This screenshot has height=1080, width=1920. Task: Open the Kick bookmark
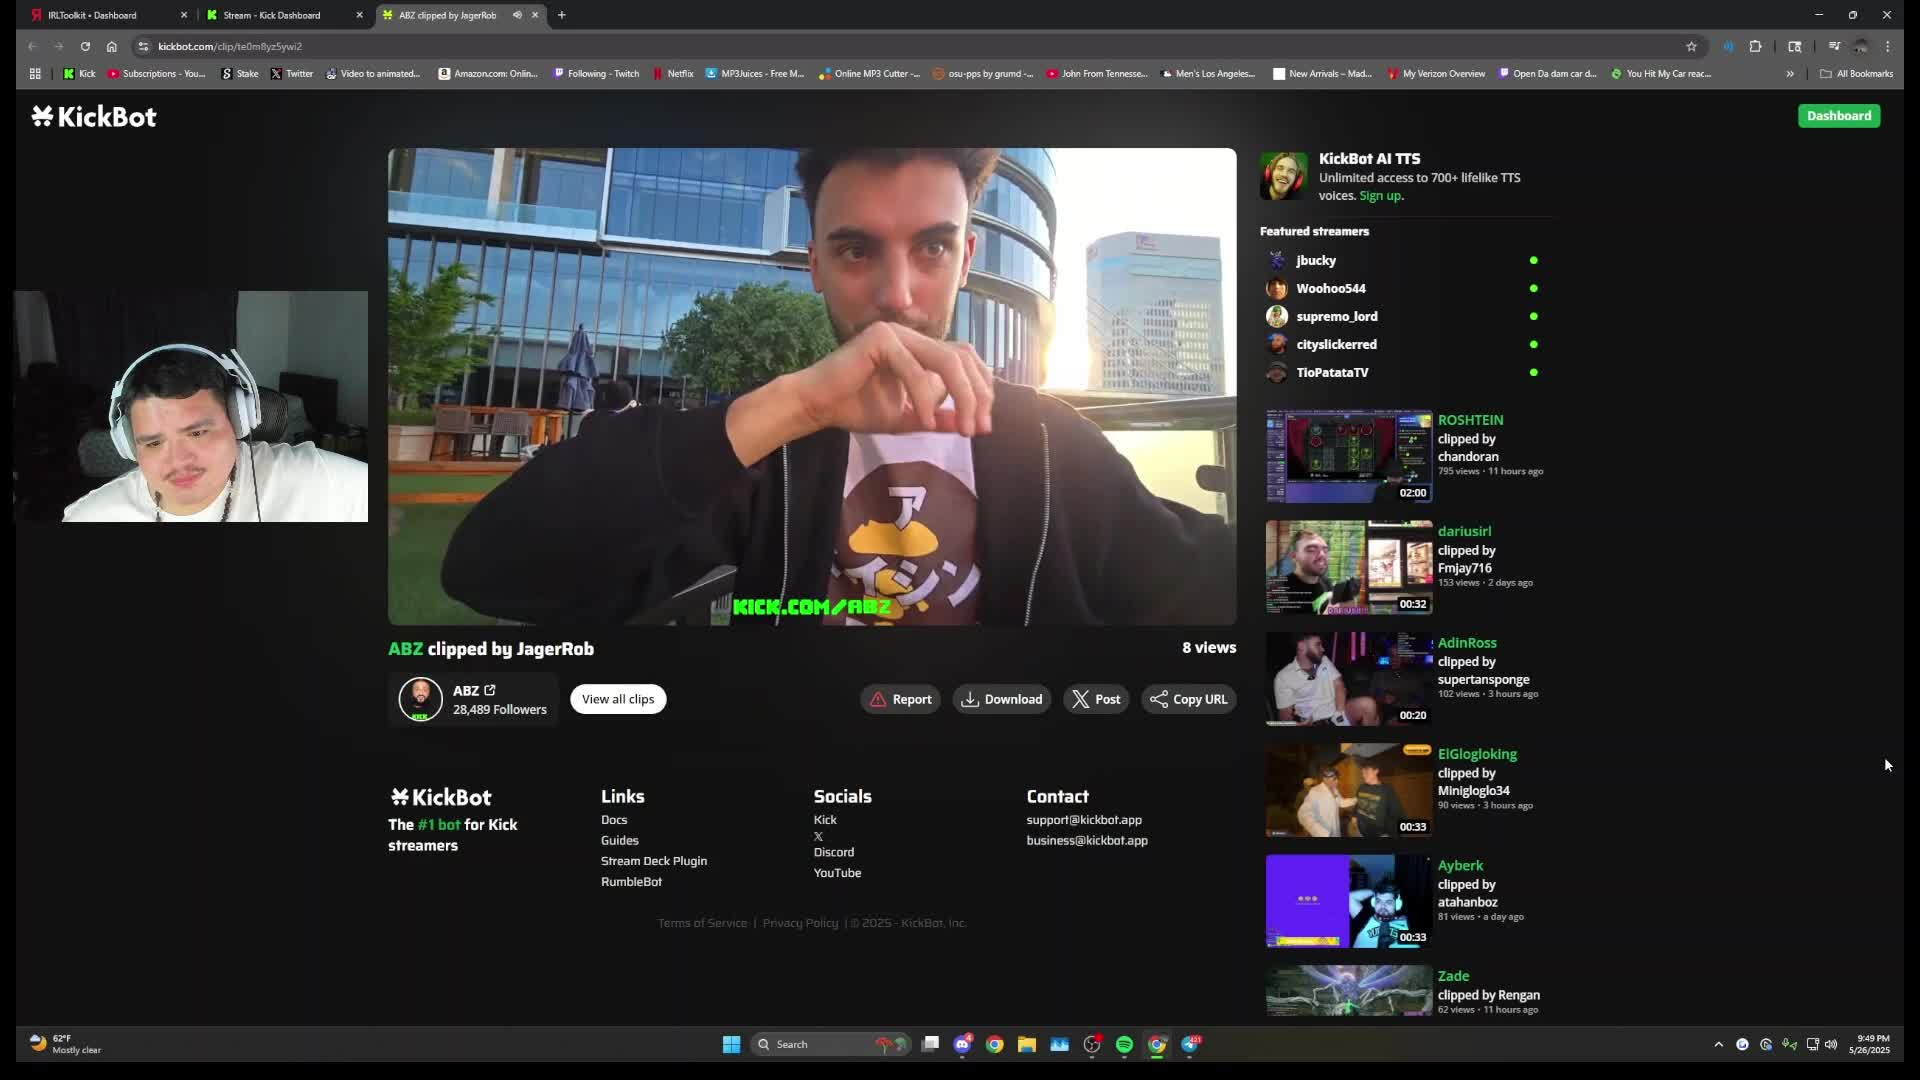pyautogui.click(x=79, y=74)
